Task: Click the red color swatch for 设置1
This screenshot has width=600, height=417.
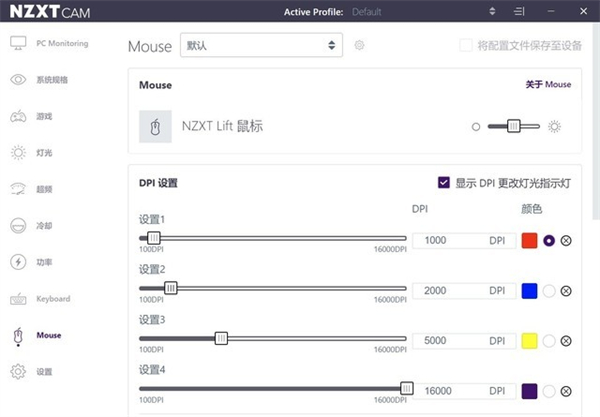Action: click(530, 240)
